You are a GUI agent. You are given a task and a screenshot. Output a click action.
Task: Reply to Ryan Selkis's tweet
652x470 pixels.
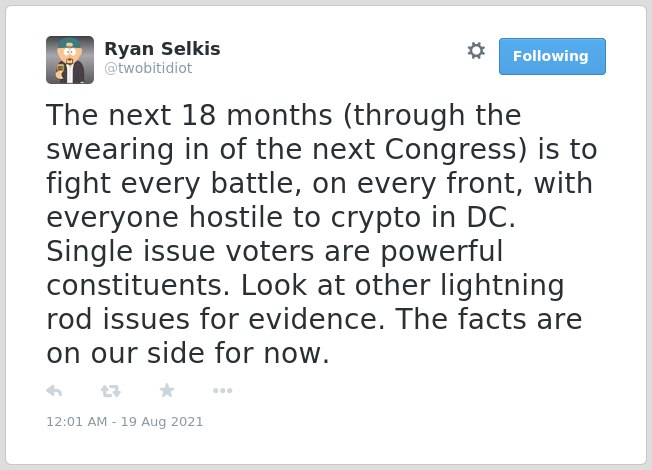point(54,391)
